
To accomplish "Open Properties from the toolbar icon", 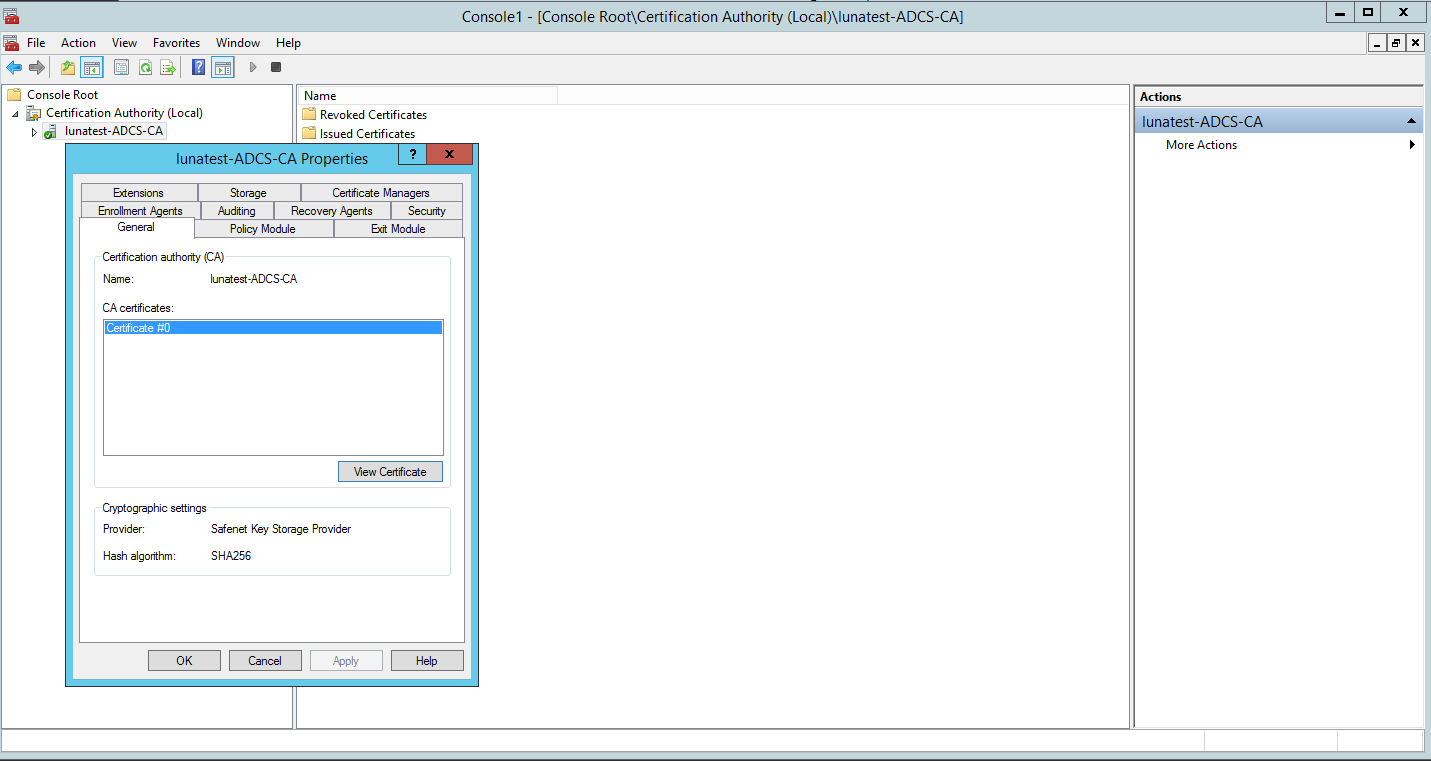I will [x=122, y=67].
